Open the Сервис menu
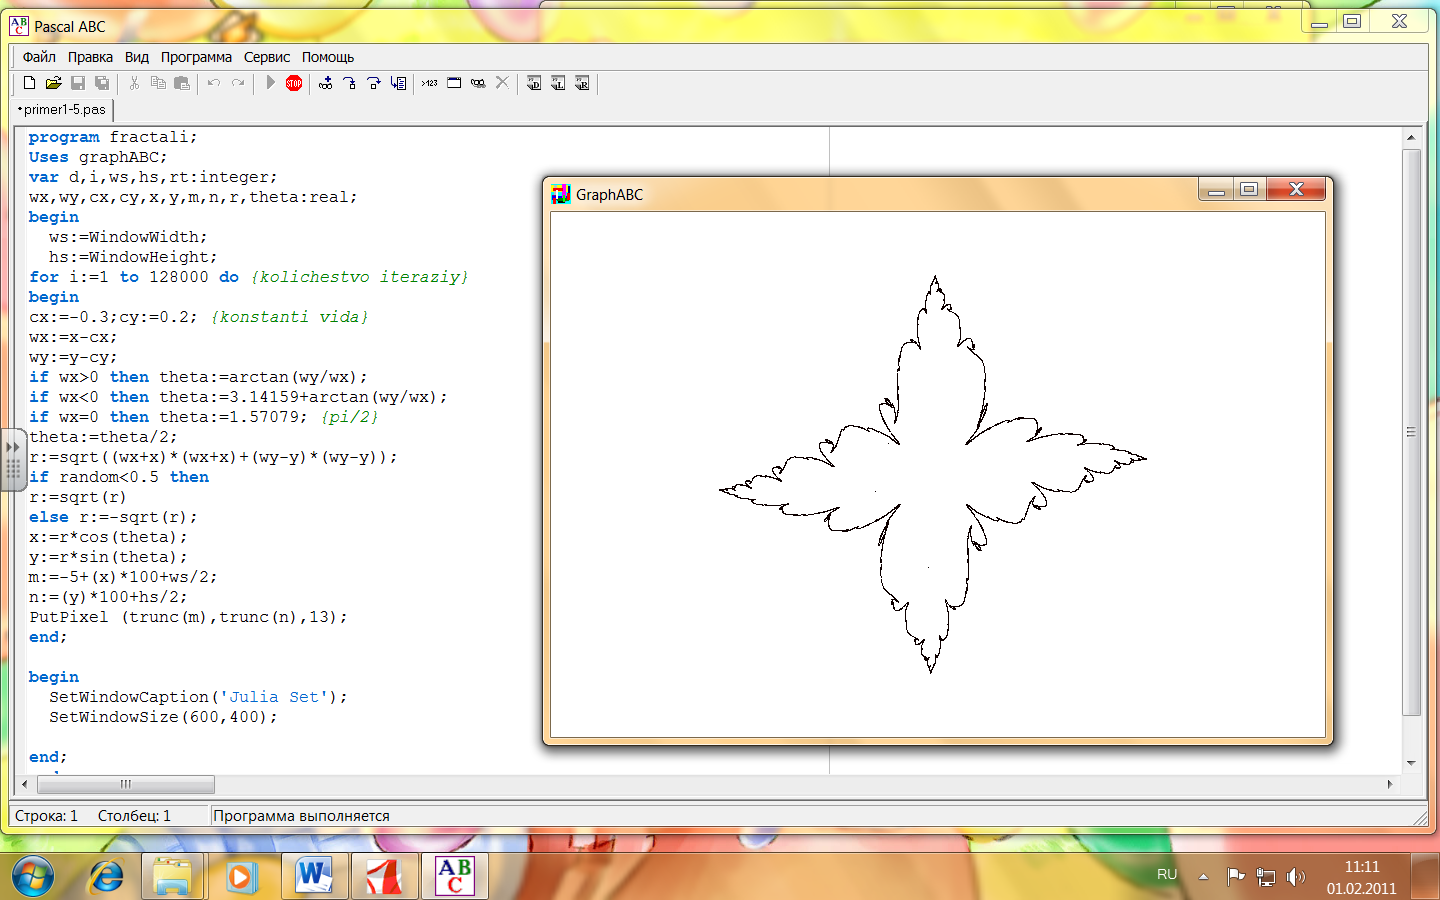Screen dimensions: 1440x900 [x=267, y=57]
